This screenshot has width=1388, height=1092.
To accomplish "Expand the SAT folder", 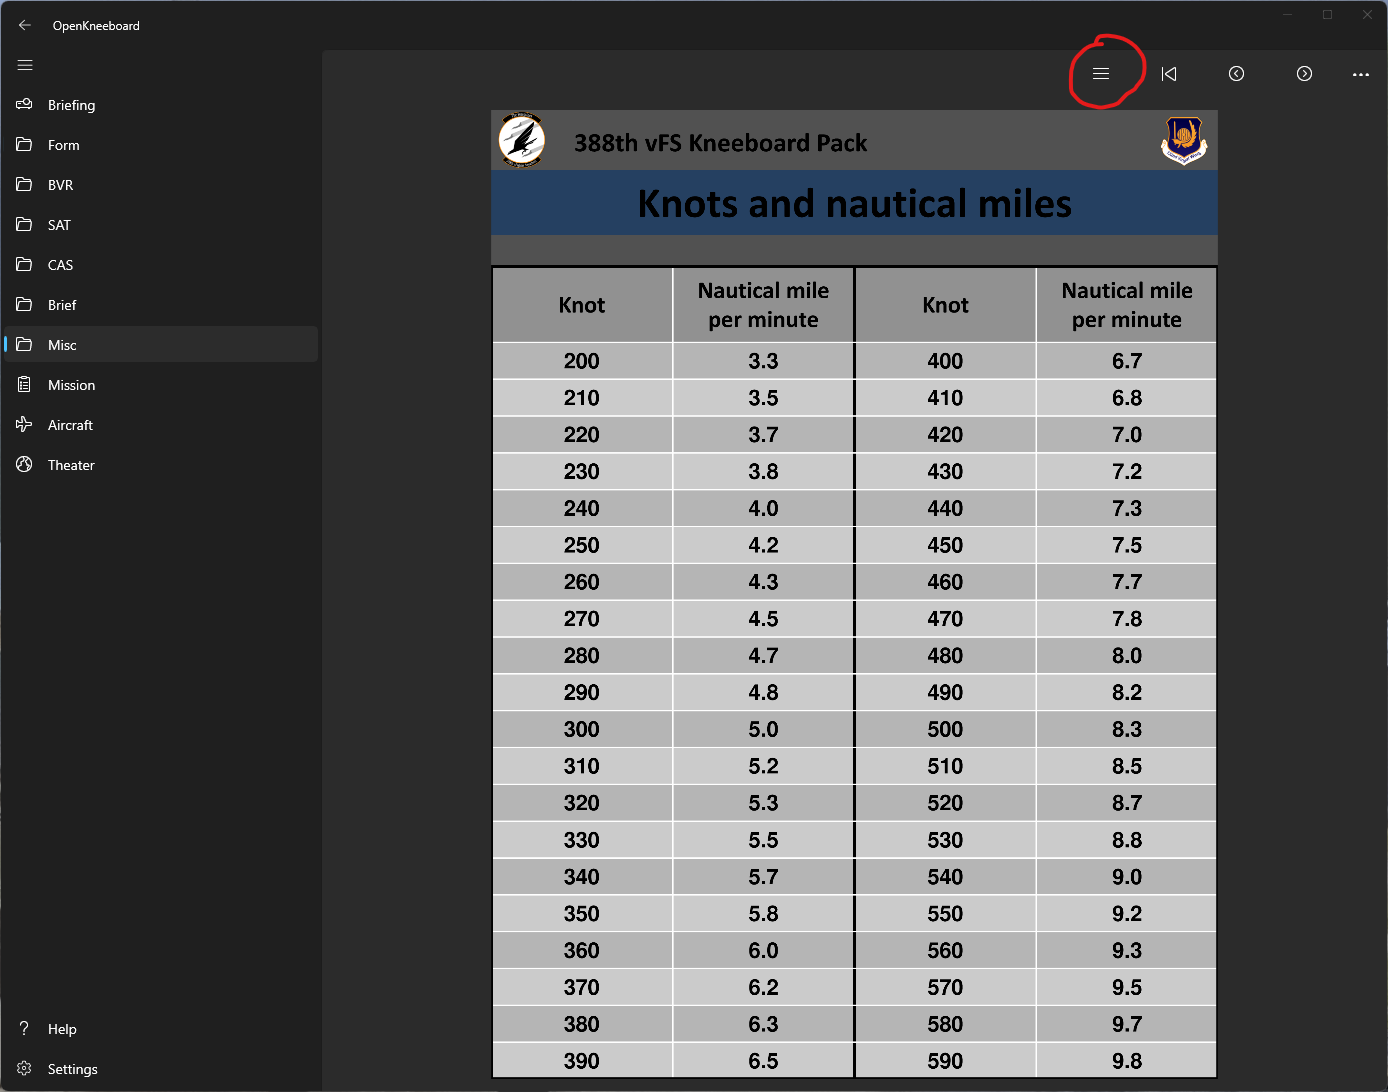I will pos(57,224).
